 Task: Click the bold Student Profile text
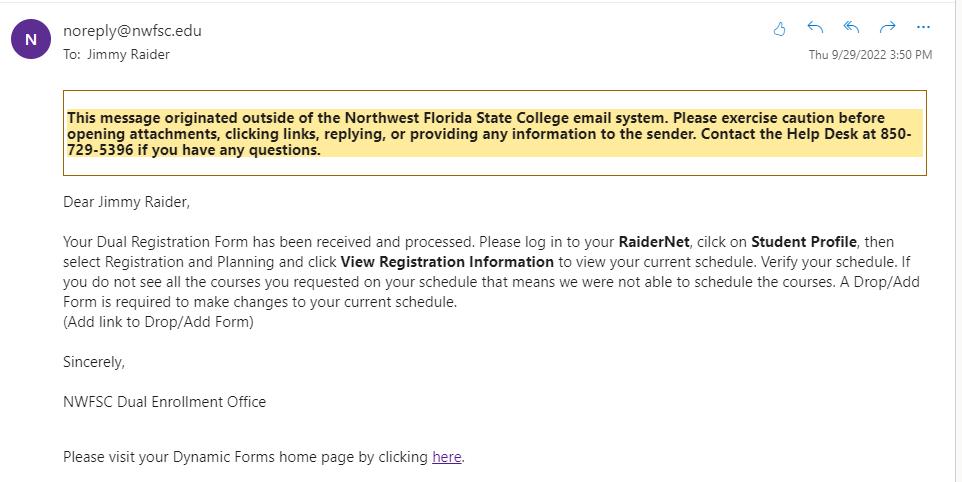coord(804,241)
